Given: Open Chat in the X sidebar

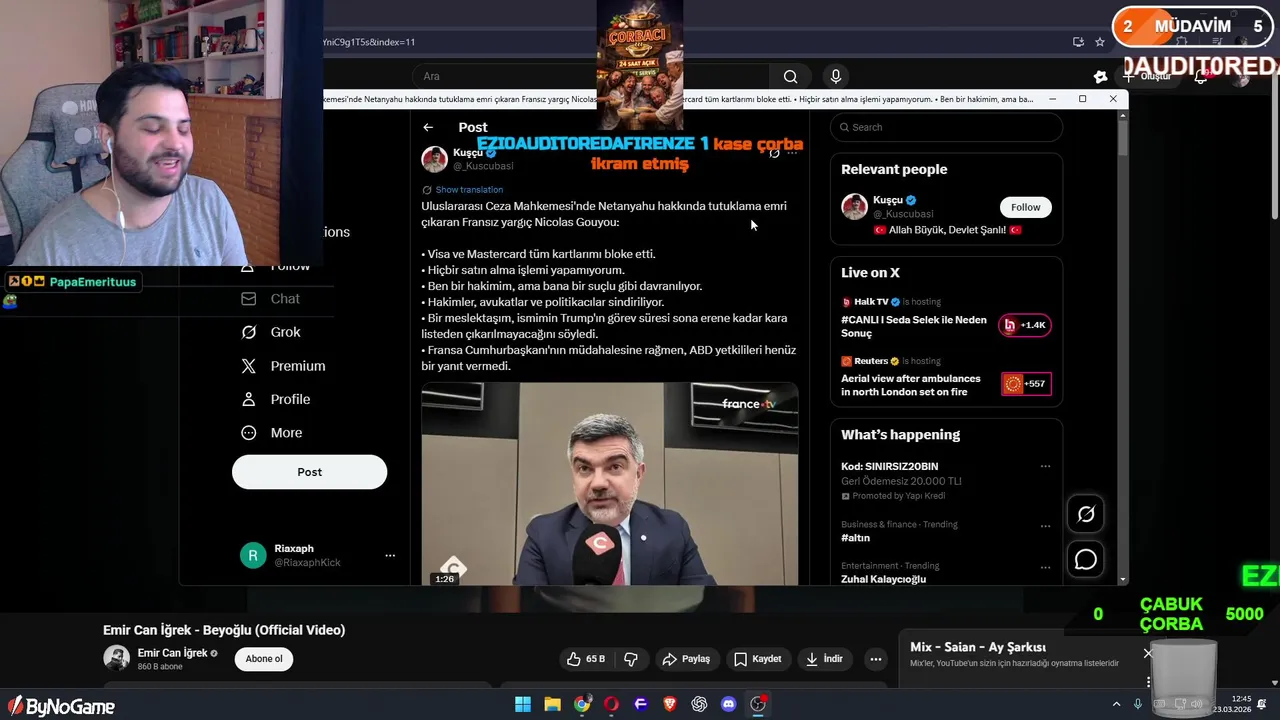Looking at the screenshot, I should point(271,299).
